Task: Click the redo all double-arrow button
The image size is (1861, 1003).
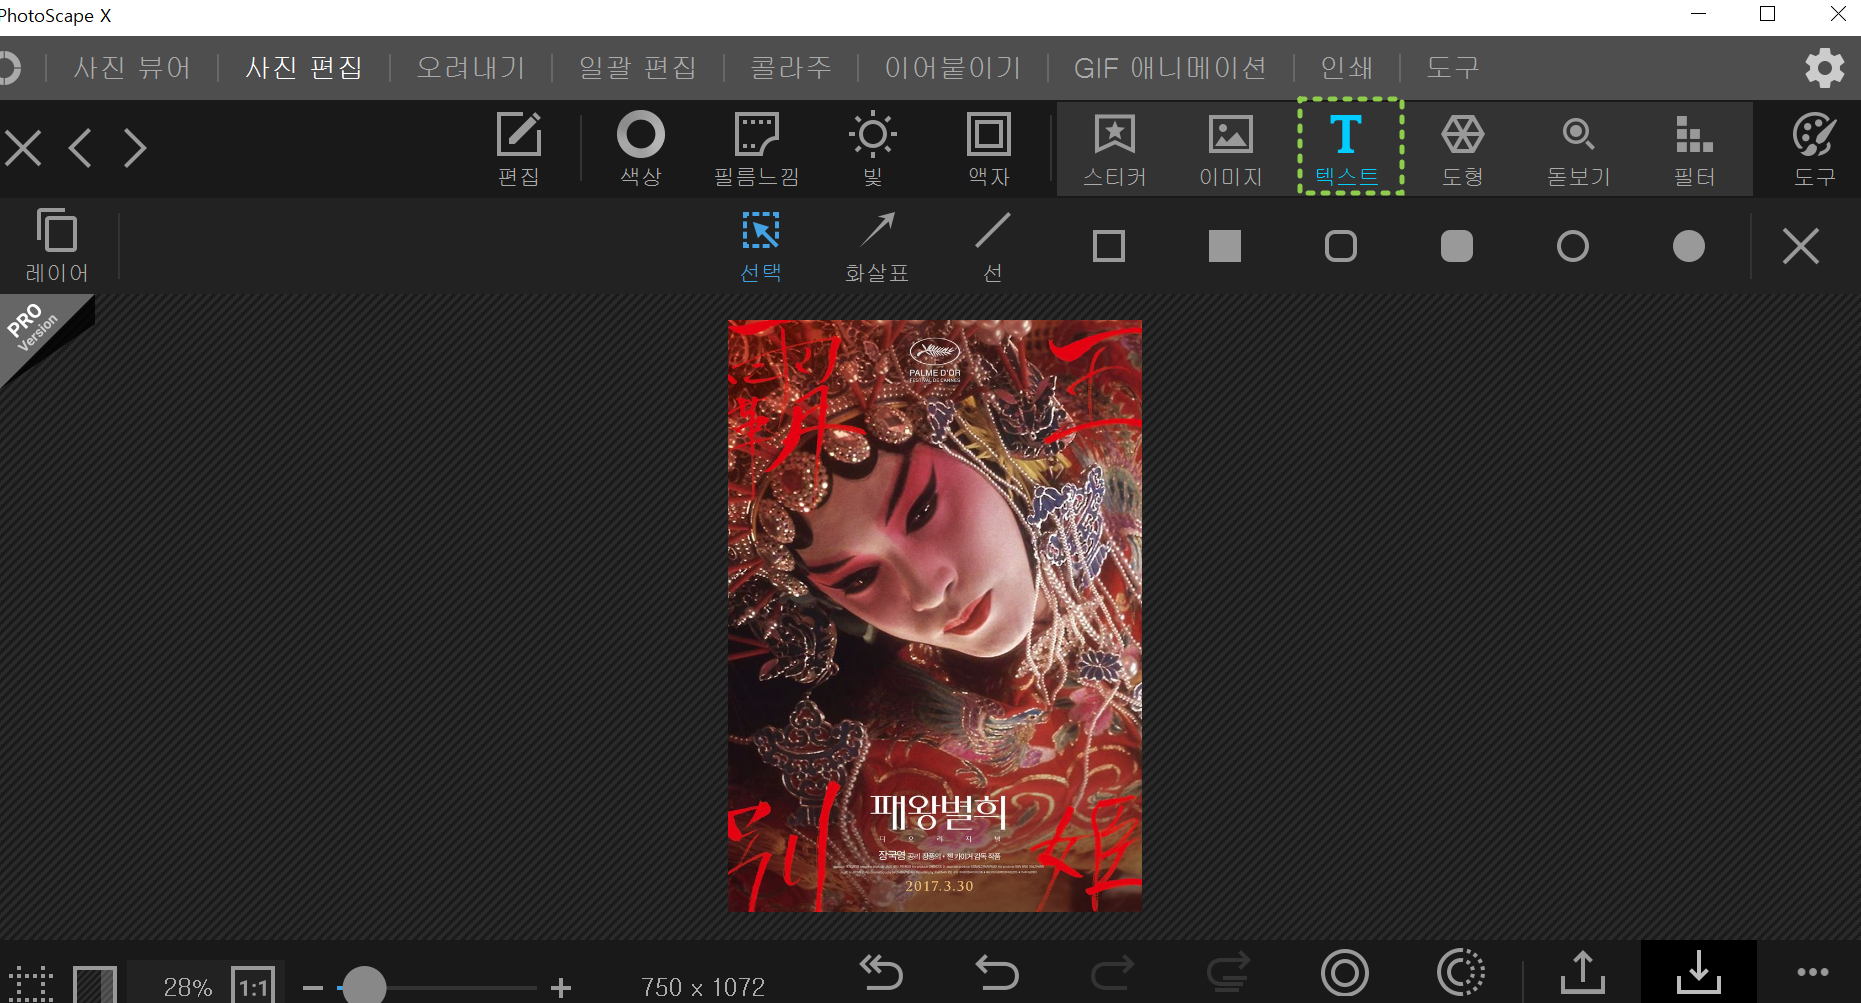Action: [1229, 972]
